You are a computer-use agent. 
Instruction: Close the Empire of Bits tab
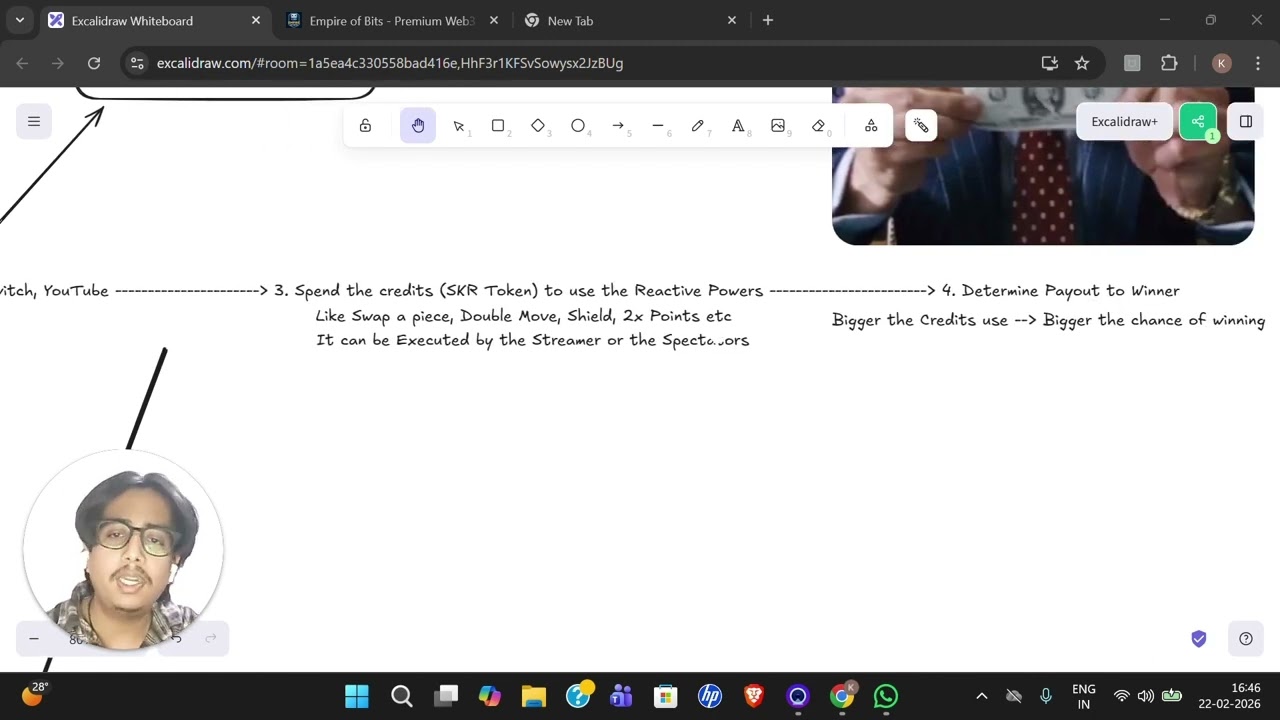pos(494,20)
